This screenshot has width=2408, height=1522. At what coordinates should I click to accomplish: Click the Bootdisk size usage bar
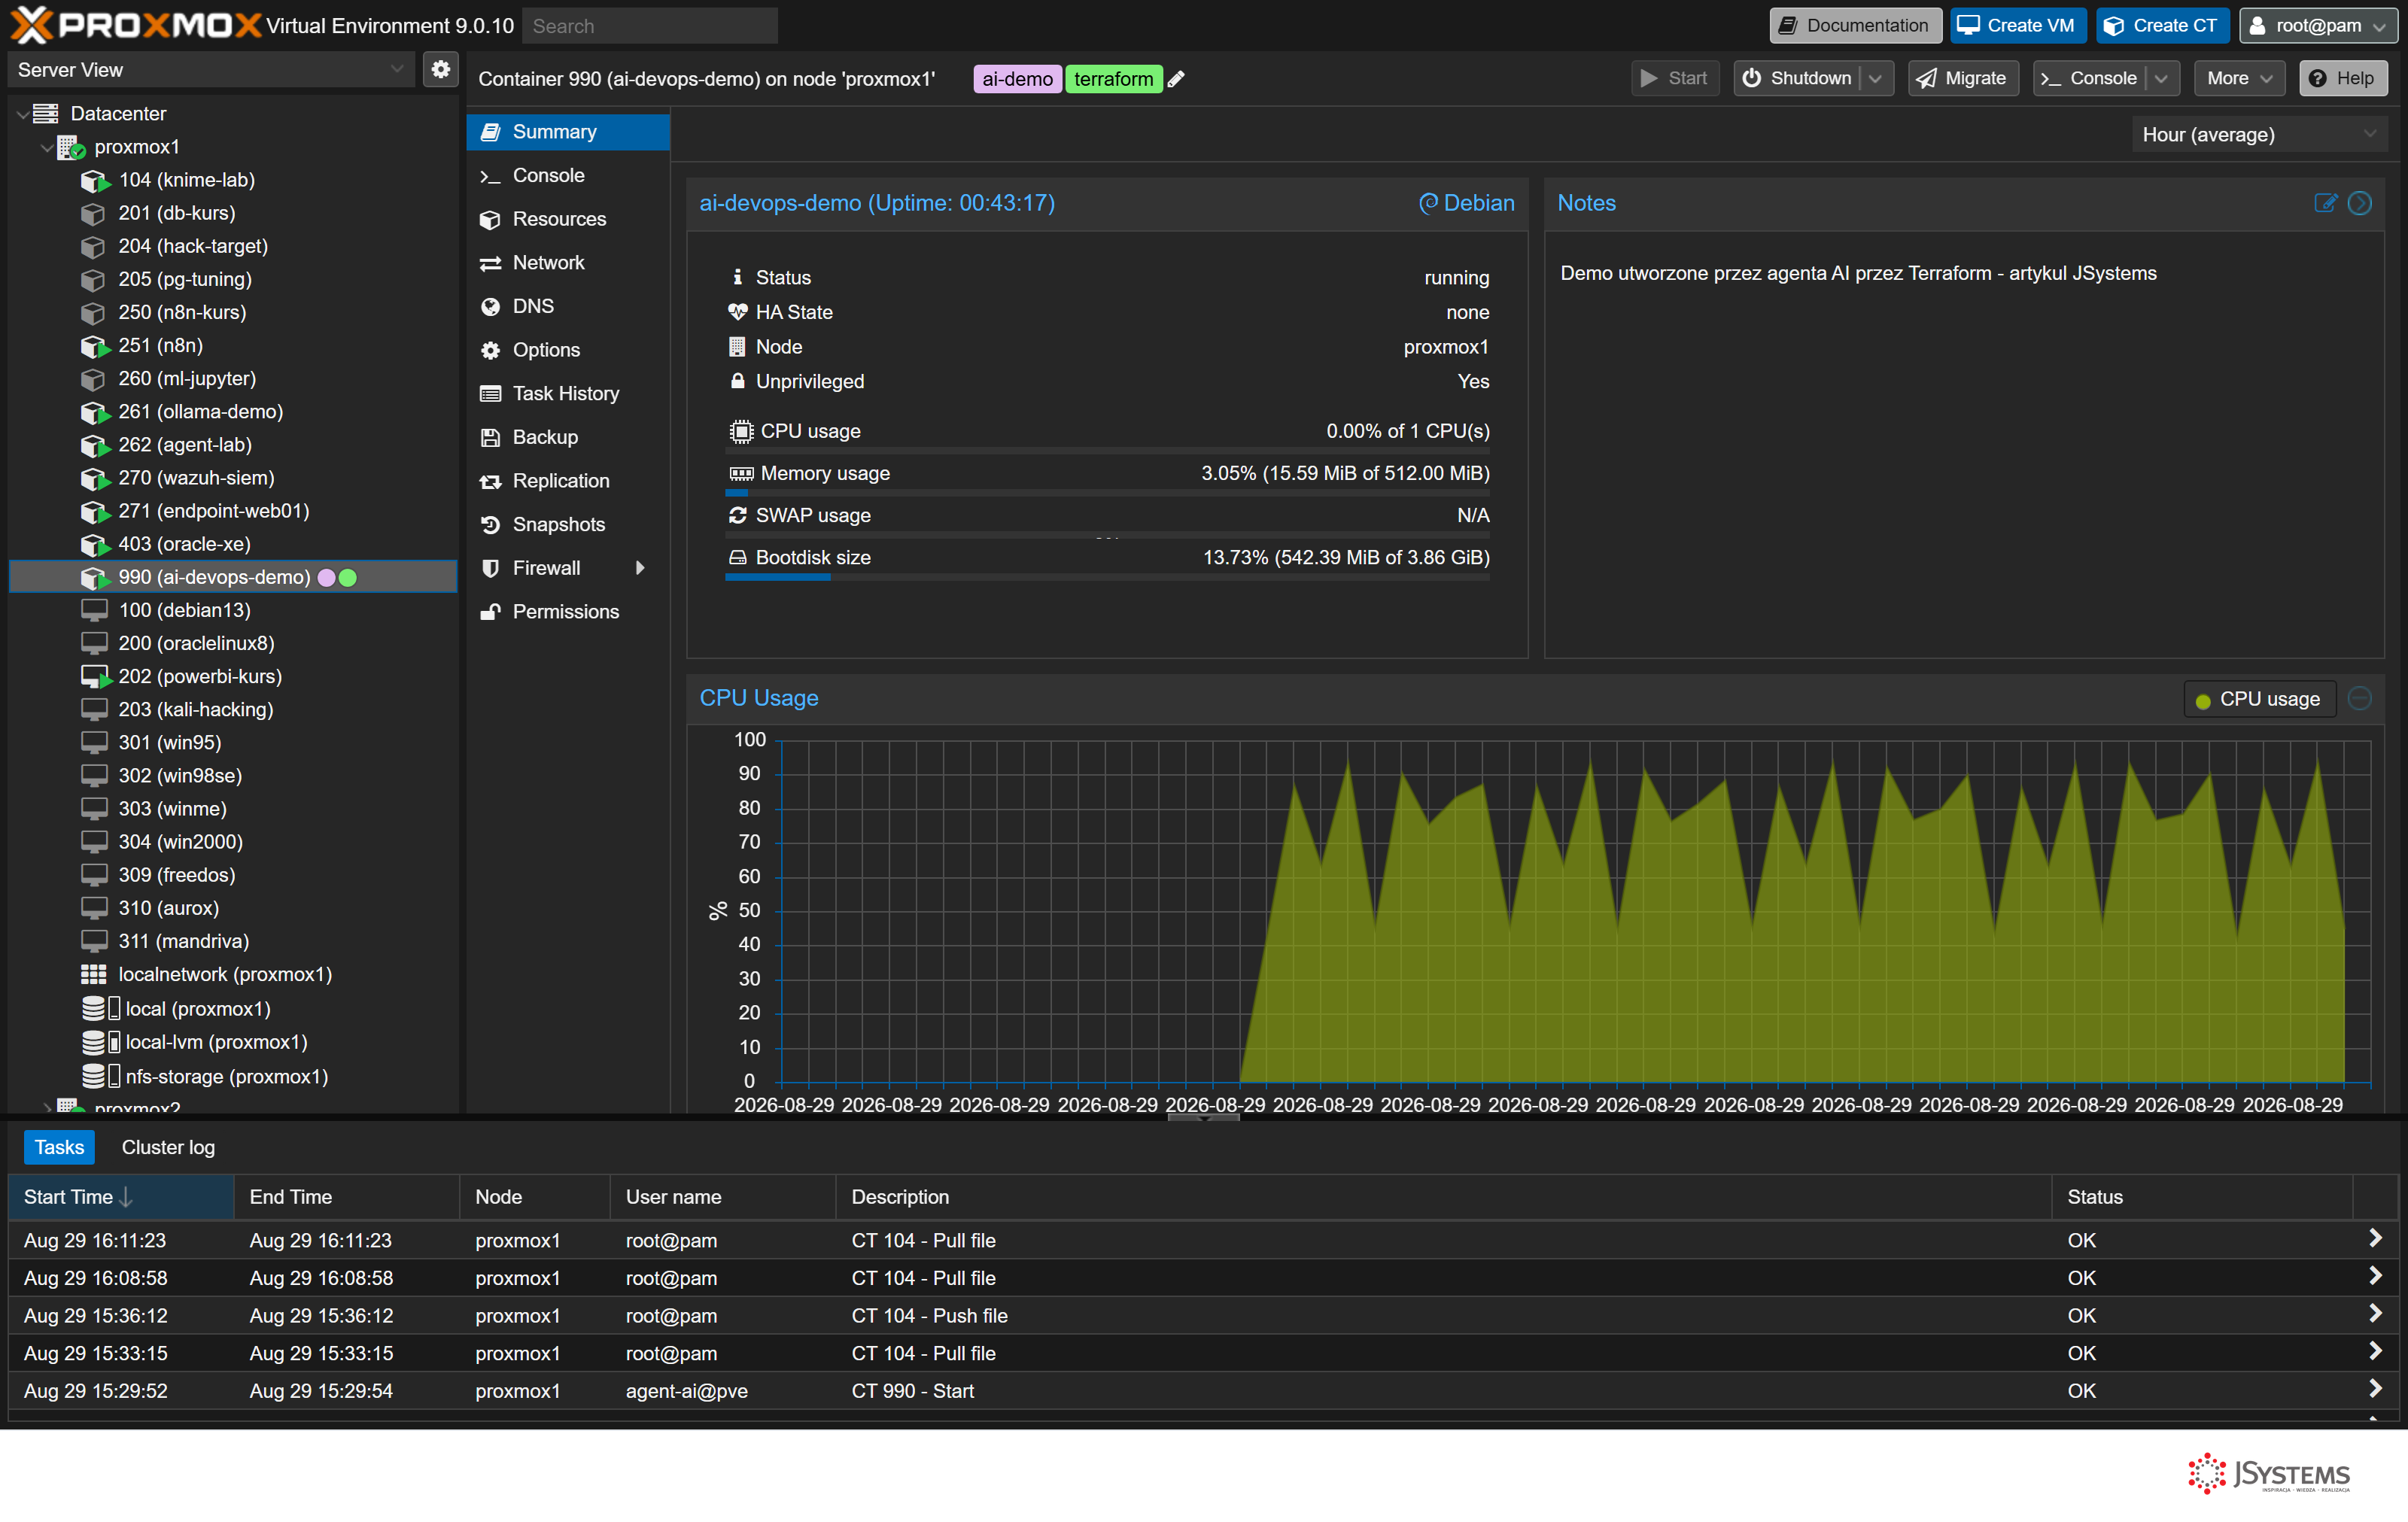coord(1107,577)
